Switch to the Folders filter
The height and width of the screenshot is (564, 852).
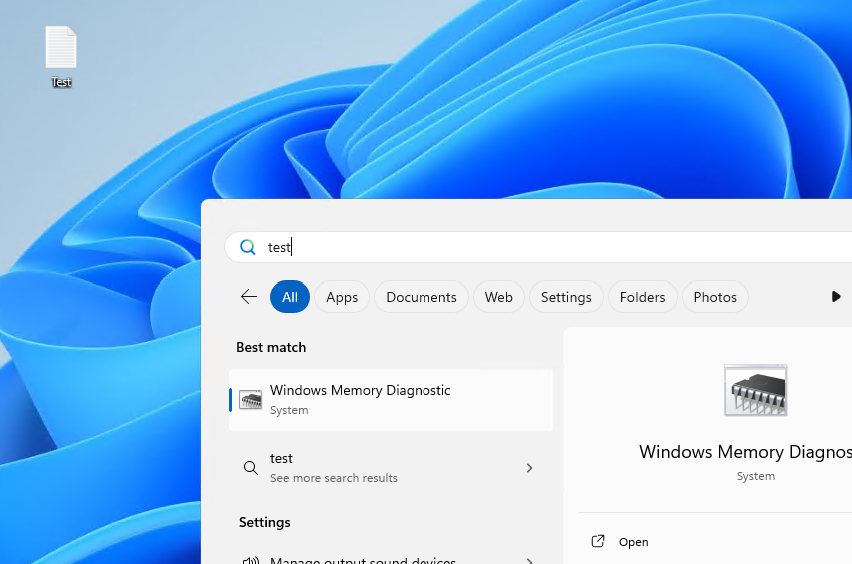642,297
